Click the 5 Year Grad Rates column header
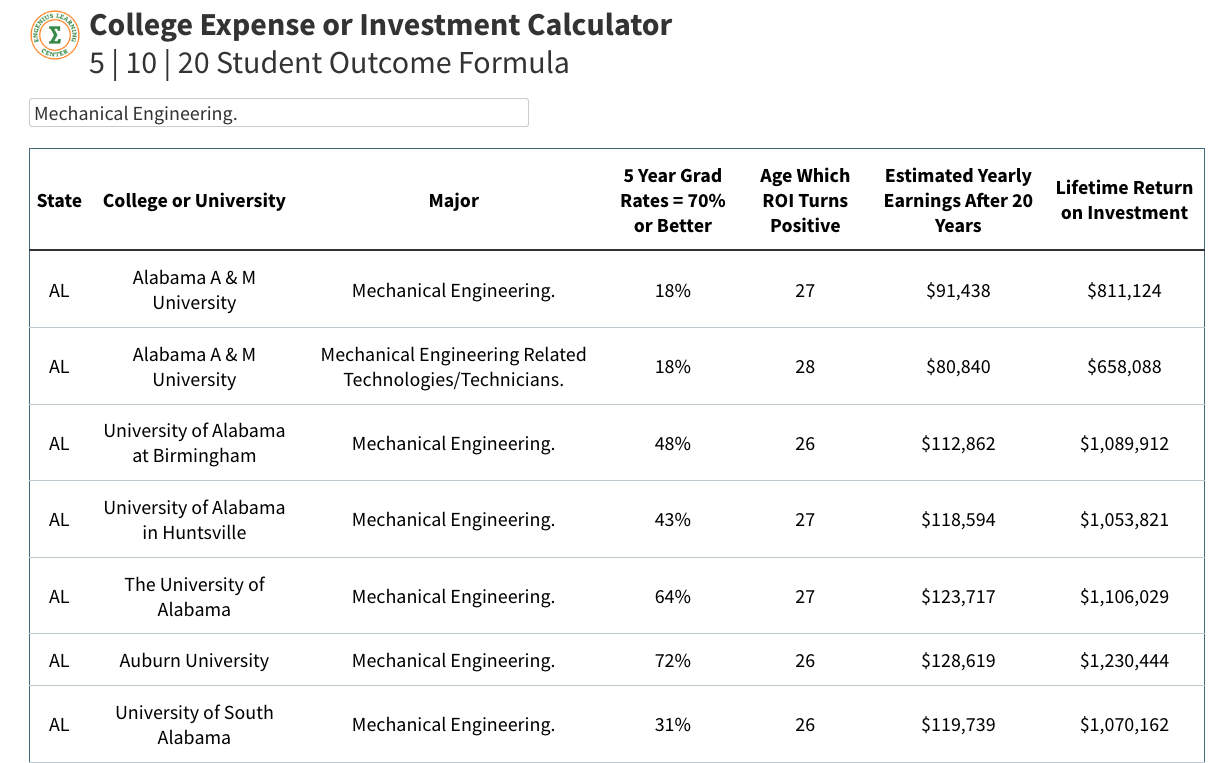Viewport: 1220px width, 763px height. coord(672,200)
